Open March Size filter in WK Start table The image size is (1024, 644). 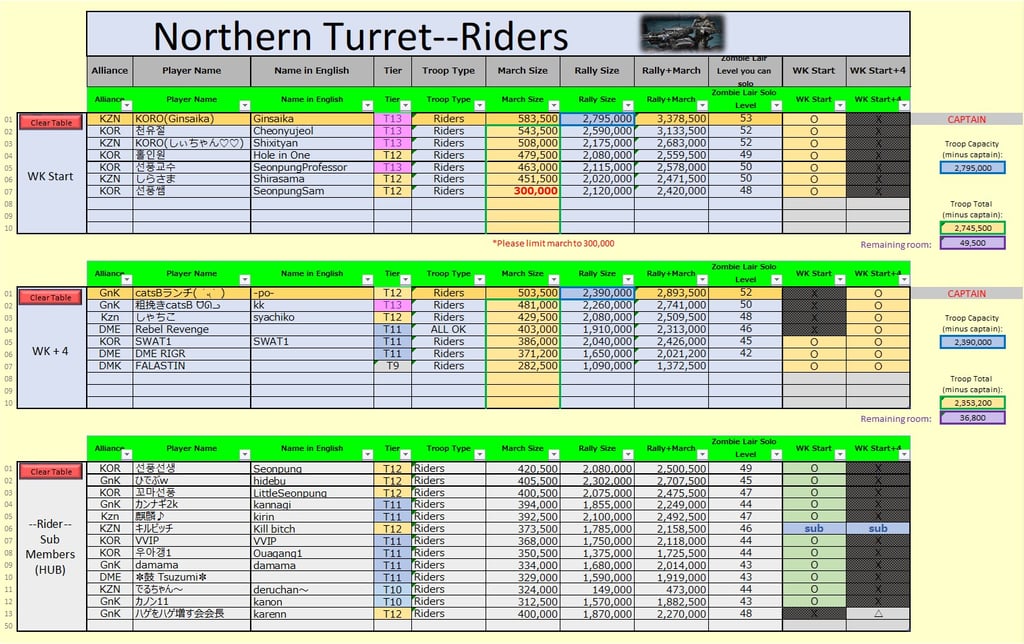(554, 105)
